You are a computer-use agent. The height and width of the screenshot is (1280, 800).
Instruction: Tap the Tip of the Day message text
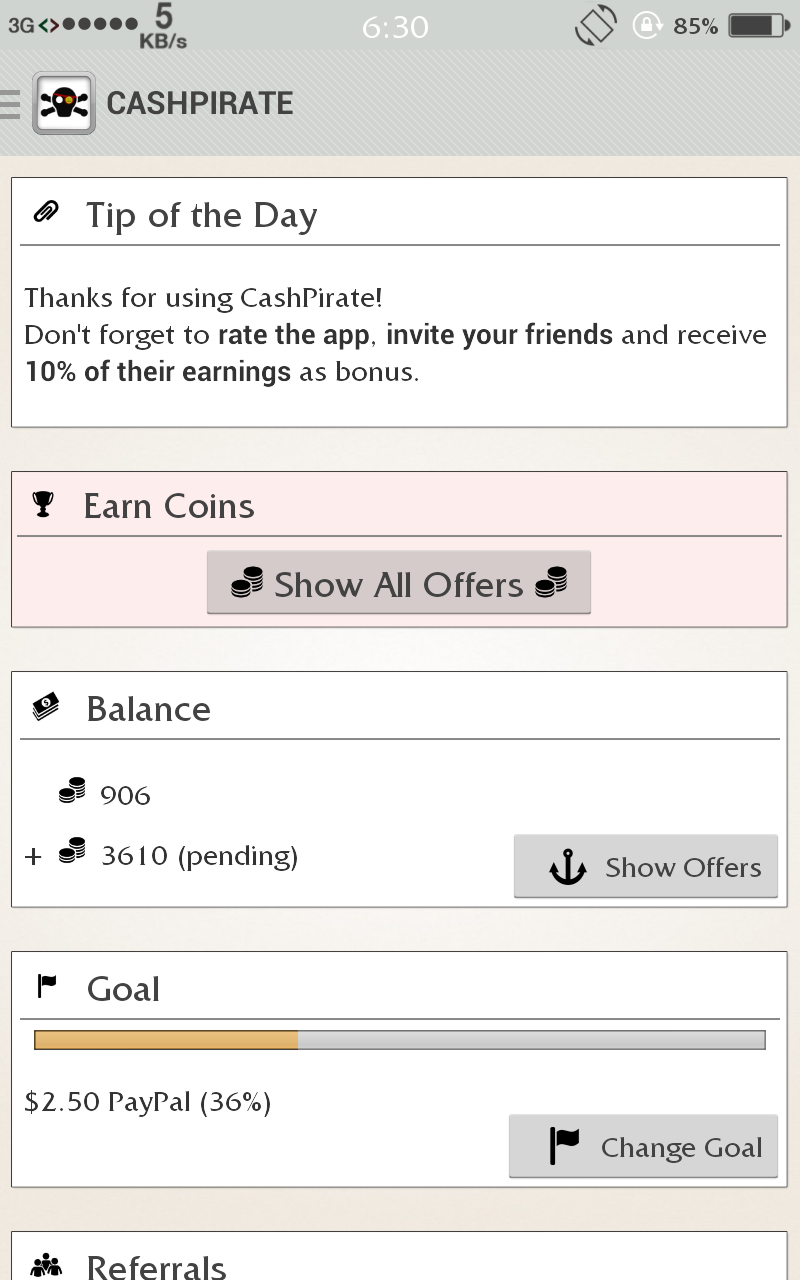pos(395,335)
